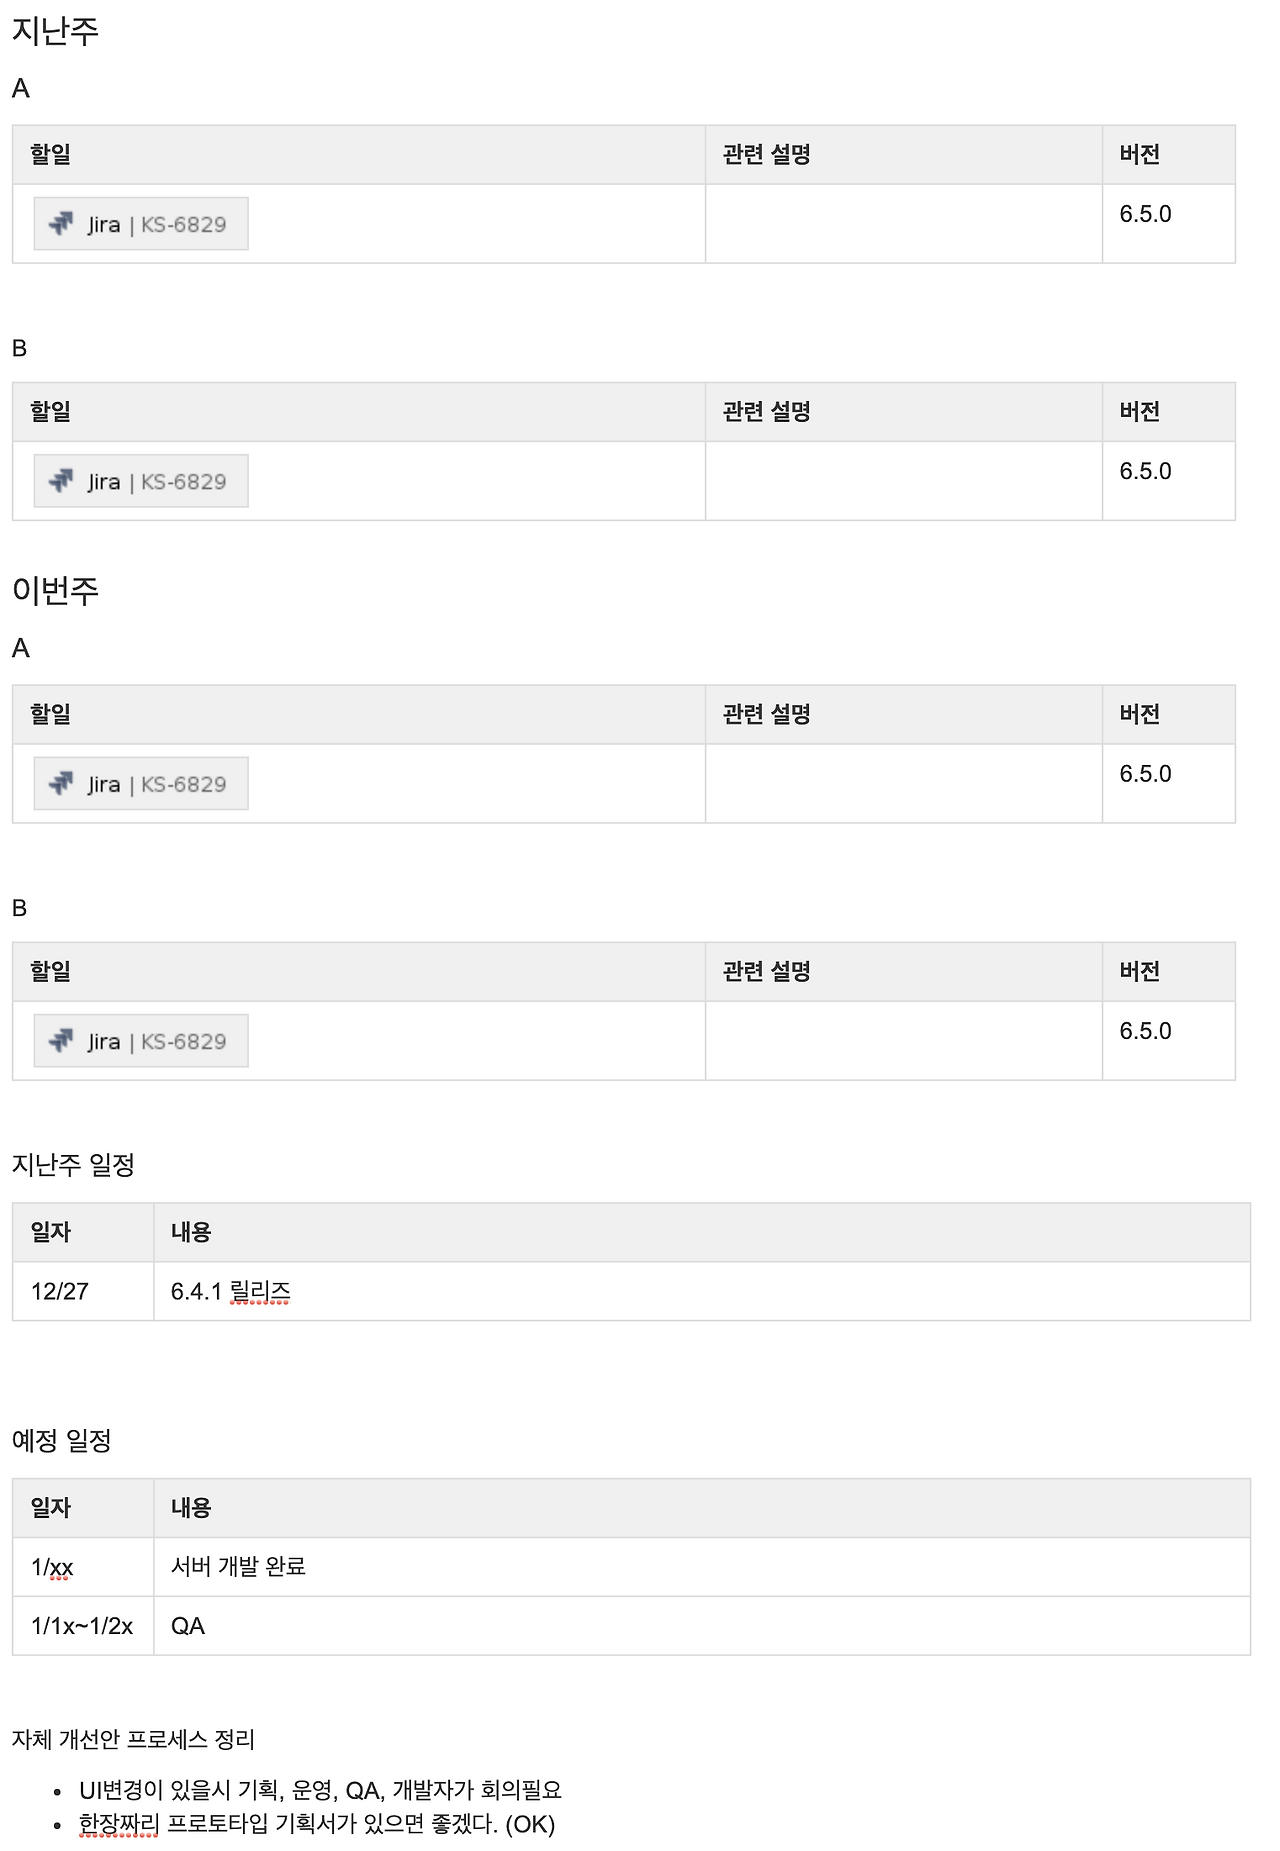1280x1851 pixels.
Task: Click the 1/1x~1/2x date cell
Action: (x=83, y=1625)
